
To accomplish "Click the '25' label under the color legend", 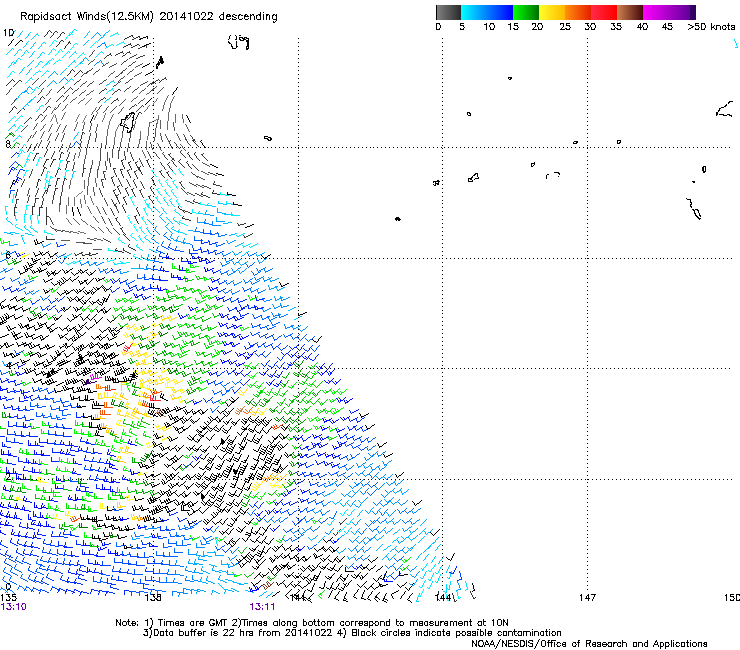I will coord(565,27).
